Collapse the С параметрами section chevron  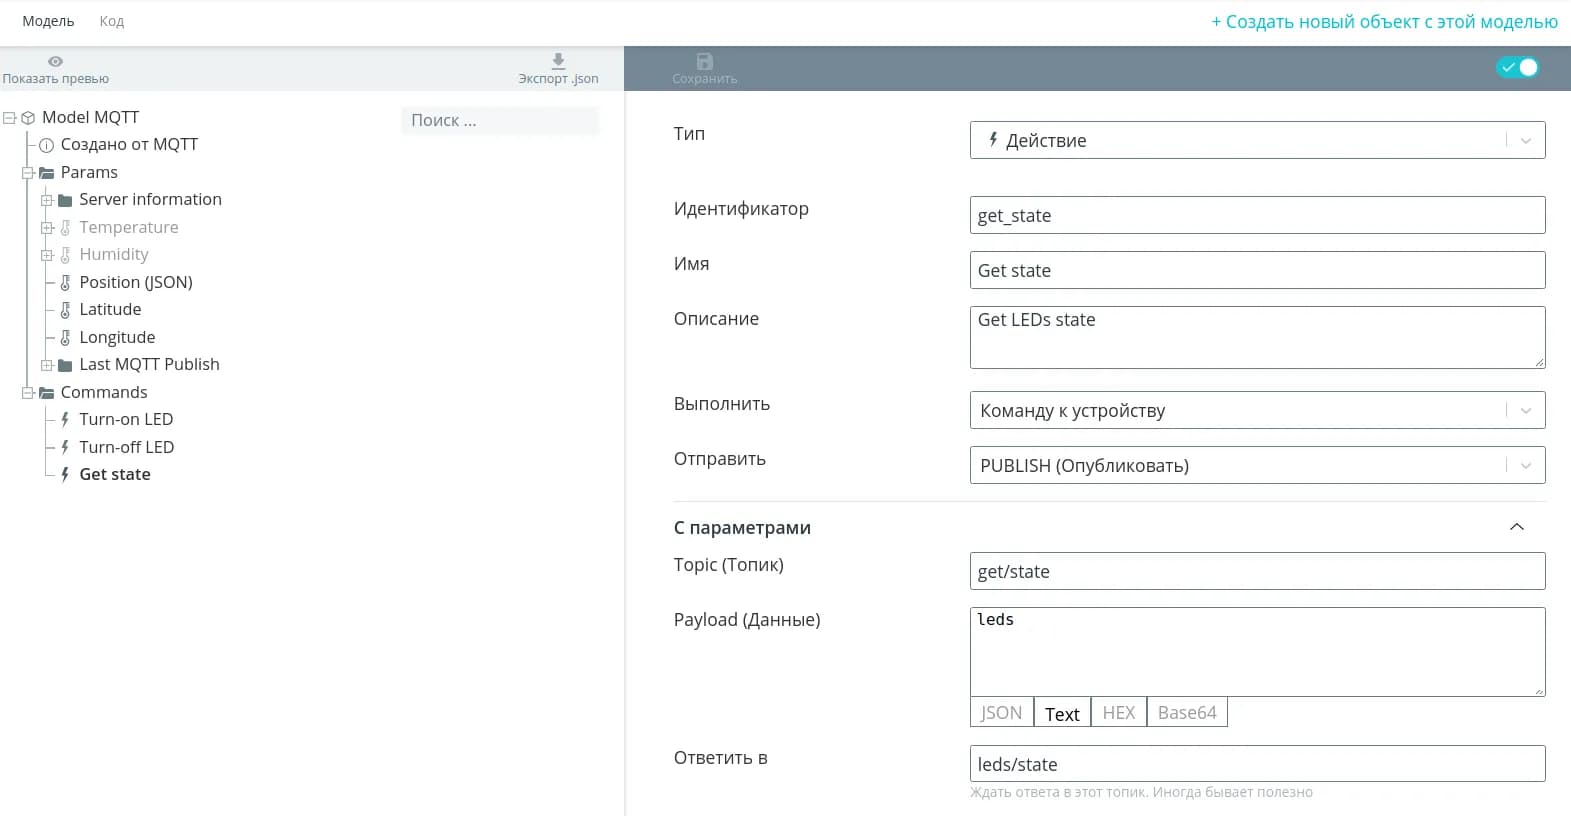pos(1516,527)
